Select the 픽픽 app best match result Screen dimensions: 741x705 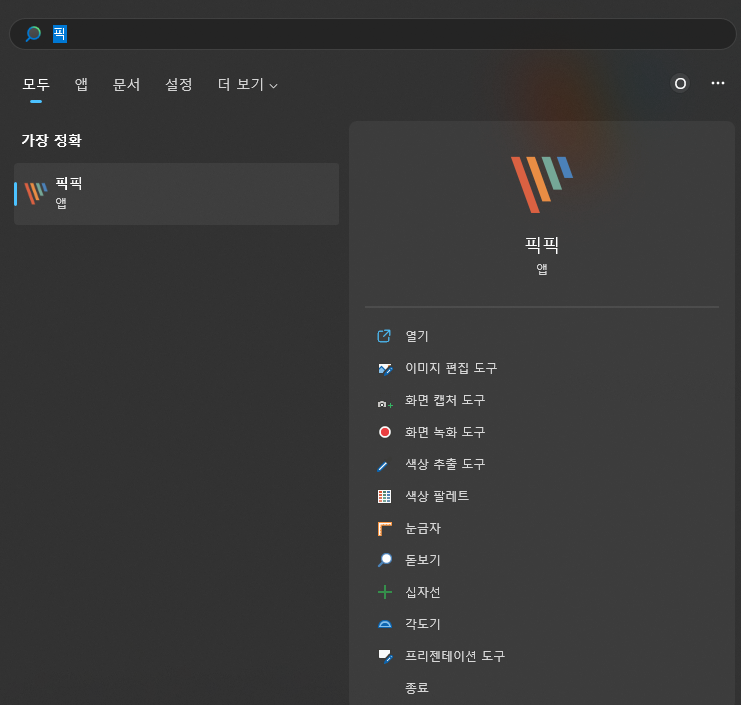[176, 194]
